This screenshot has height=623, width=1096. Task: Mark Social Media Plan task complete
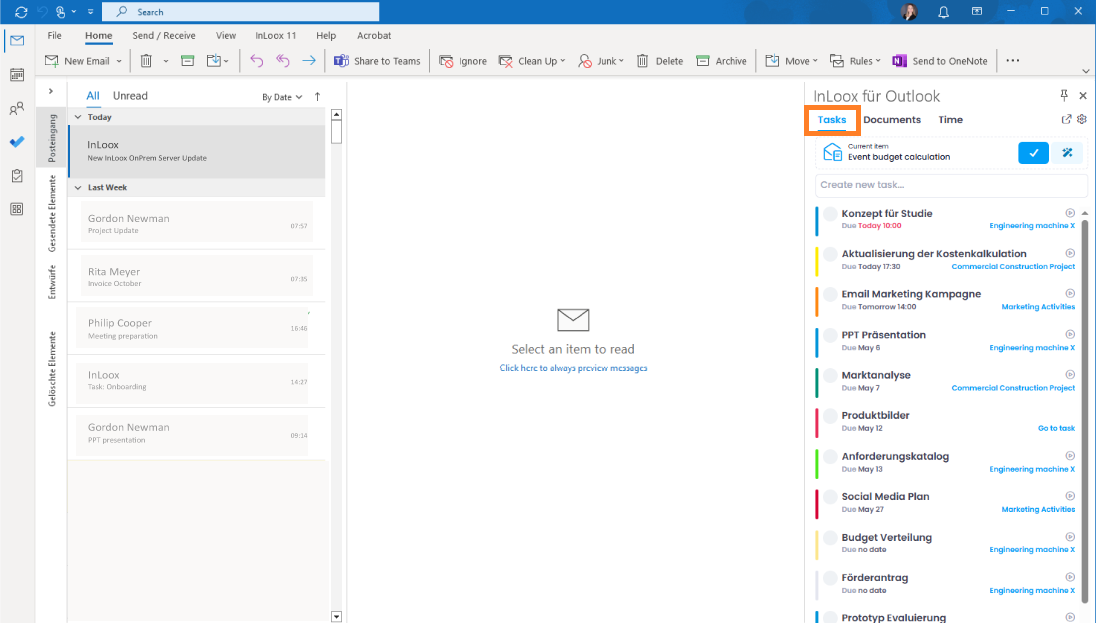click(x=830, y=497)
